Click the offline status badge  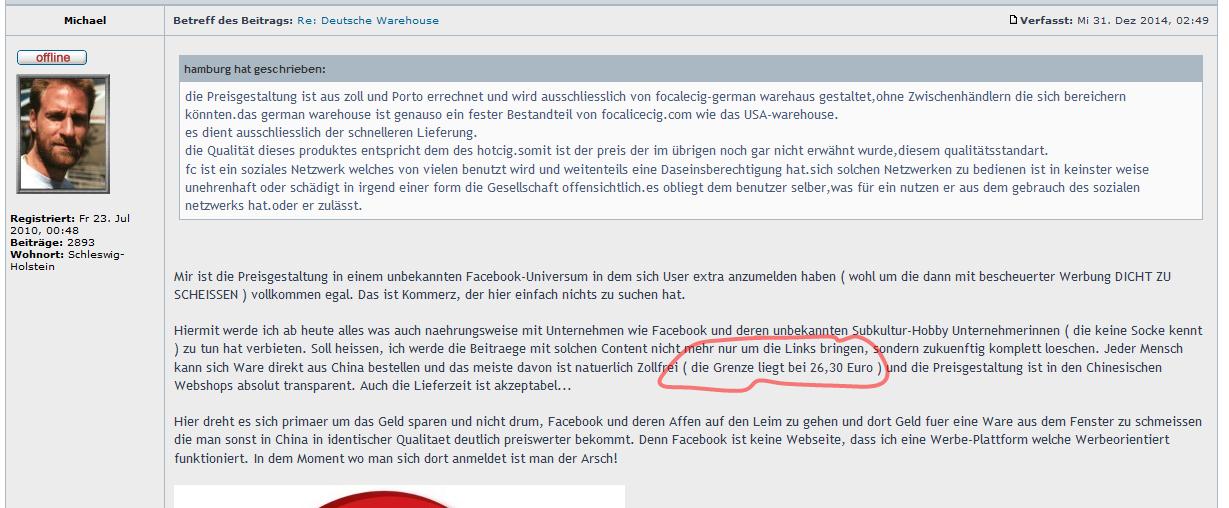pyautogui.click(x=52, y=58)
